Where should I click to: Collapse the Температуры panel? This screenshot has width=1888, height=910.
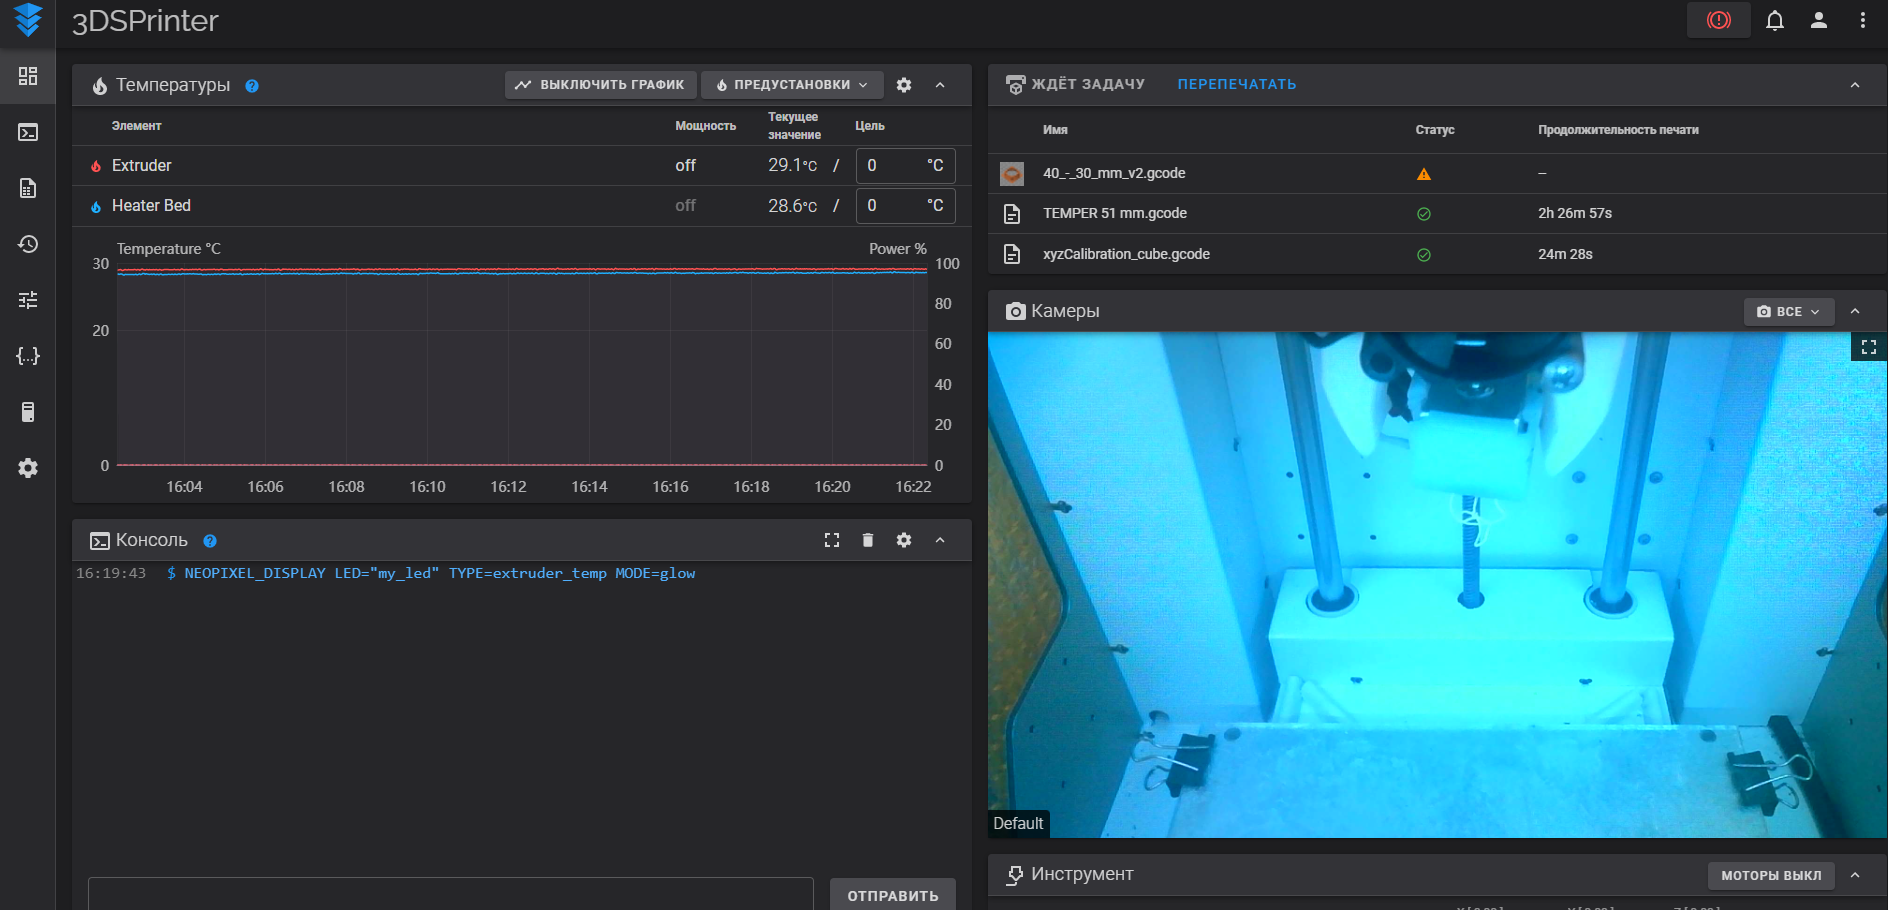pos(940,85)
